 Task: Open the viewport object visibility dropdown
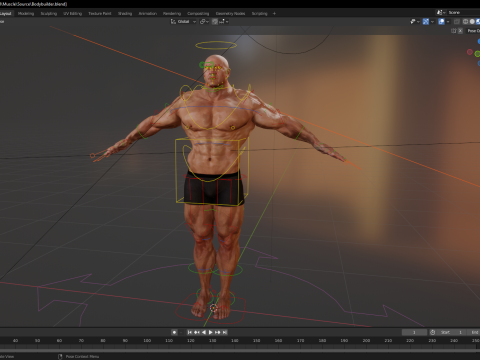pyautogui.click(x=415, y=21)
